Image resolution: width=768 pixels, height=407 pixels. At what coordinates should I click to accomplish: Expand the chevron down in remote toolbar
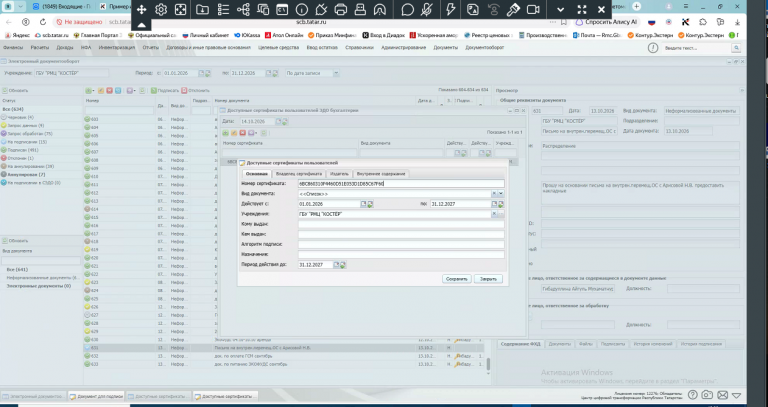click(561, 9)
